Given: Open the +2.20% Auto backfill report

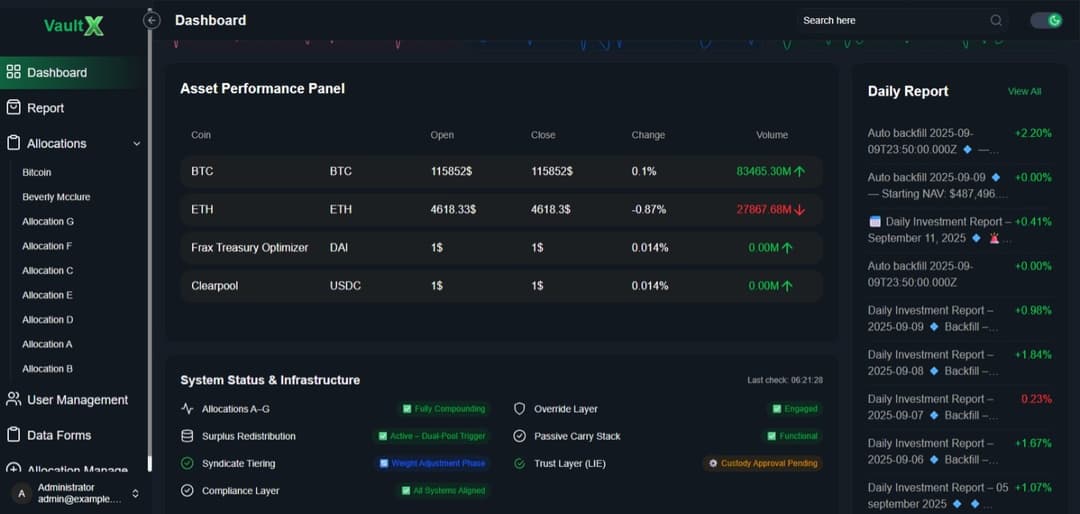Looking at the screenshot, I should pos(959,141).
